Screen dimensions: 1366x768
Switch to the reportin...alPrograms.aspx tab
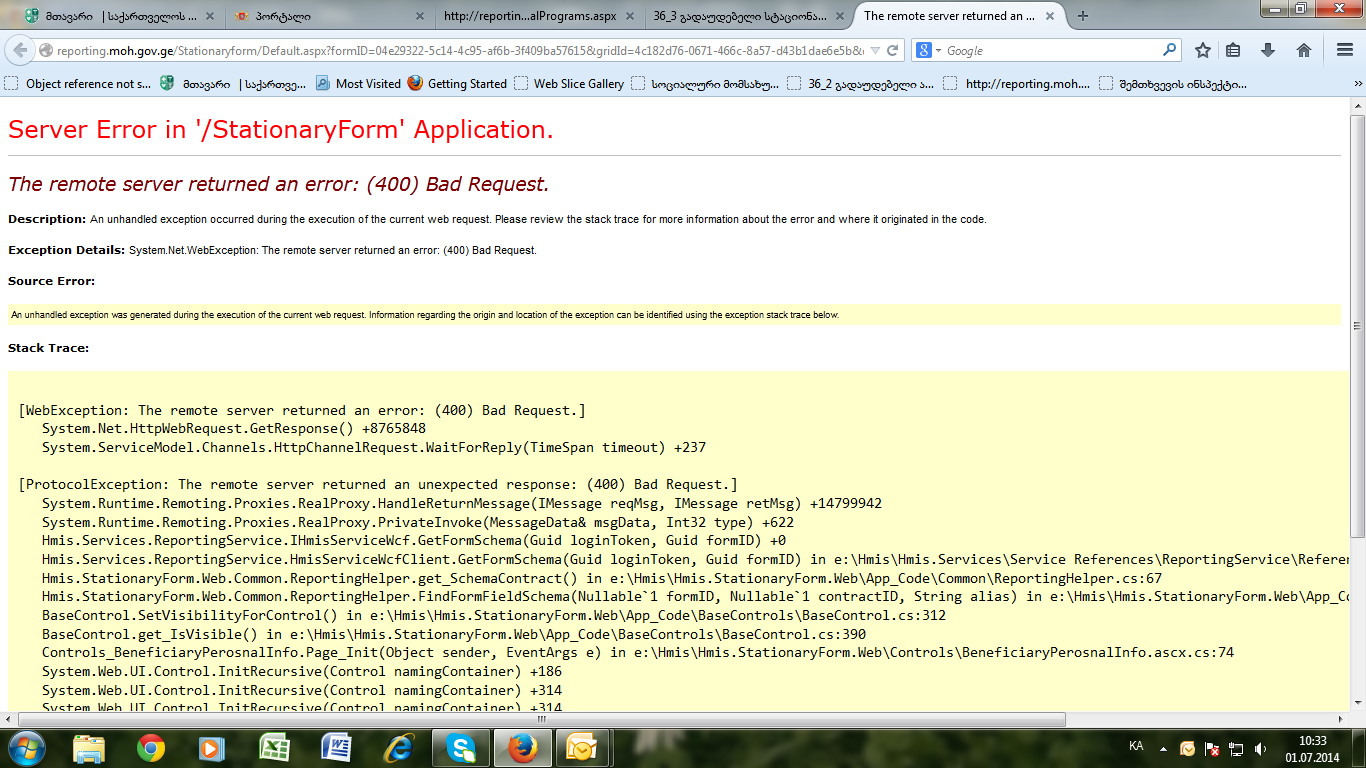pyautogui.click(x=530, y=16)
